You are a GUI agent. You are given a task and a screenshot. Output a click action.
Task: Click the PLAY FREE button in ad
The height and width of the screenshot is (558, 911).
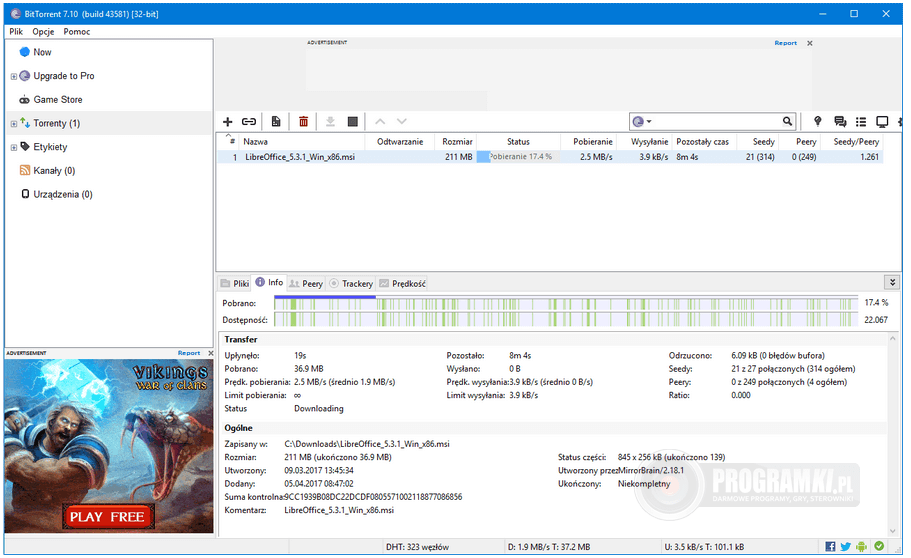pyautogui.click(x=108, y=516)
